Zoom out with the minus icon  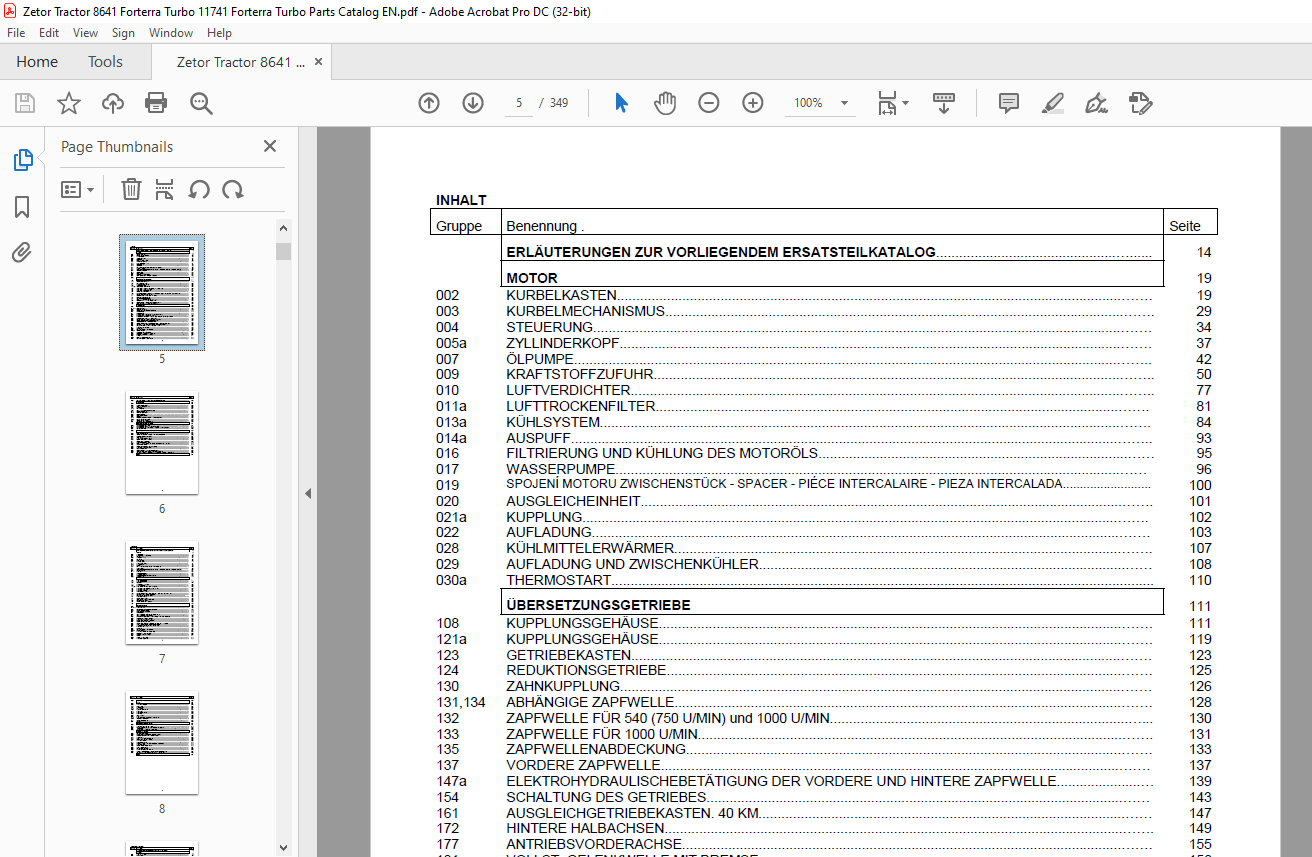click(709, 103)
